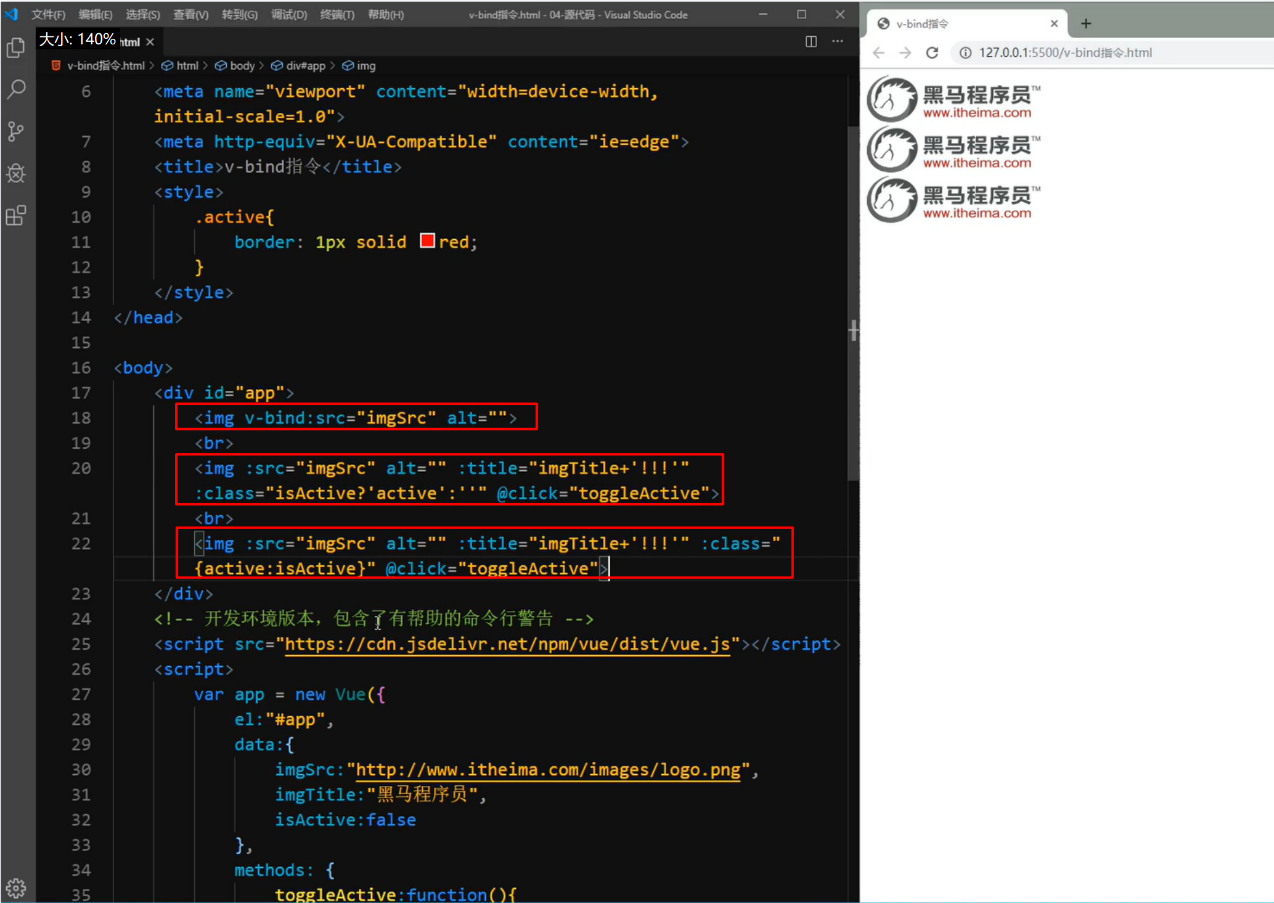Click the .active{ CSS selector line
Image resolution: width=1274 pixels, height=903 pixels.
tap(234, 217)
